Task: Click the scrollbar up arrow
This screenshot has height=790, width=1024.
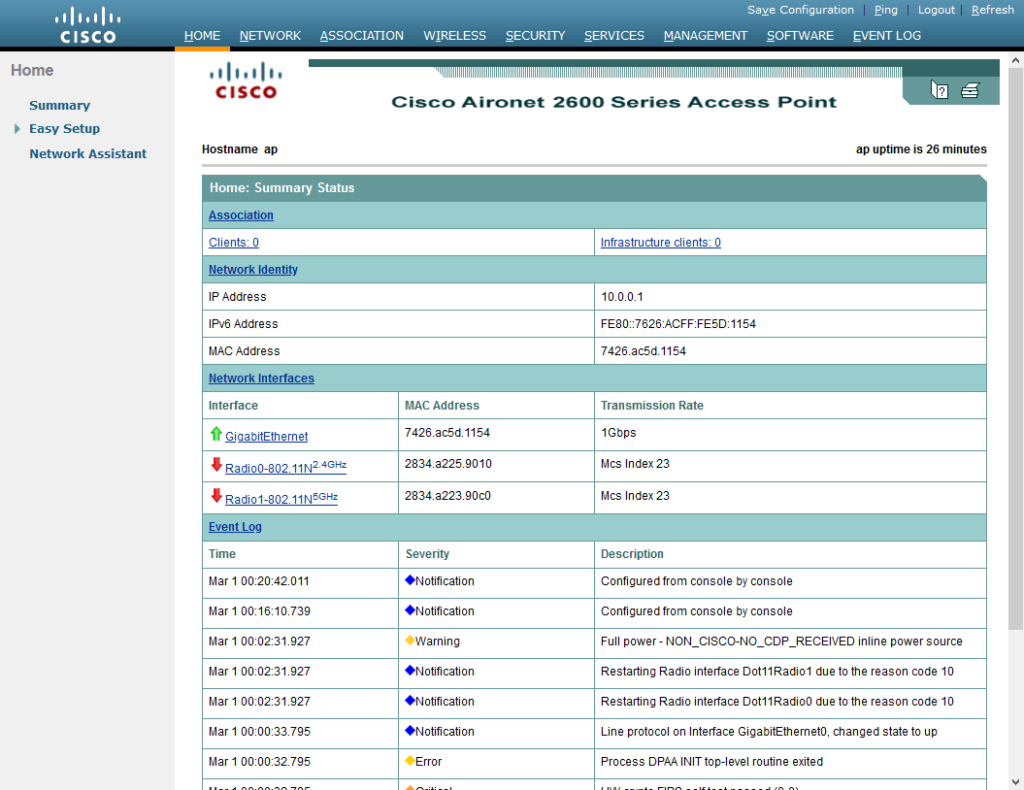Action: tap(1015, 60)
